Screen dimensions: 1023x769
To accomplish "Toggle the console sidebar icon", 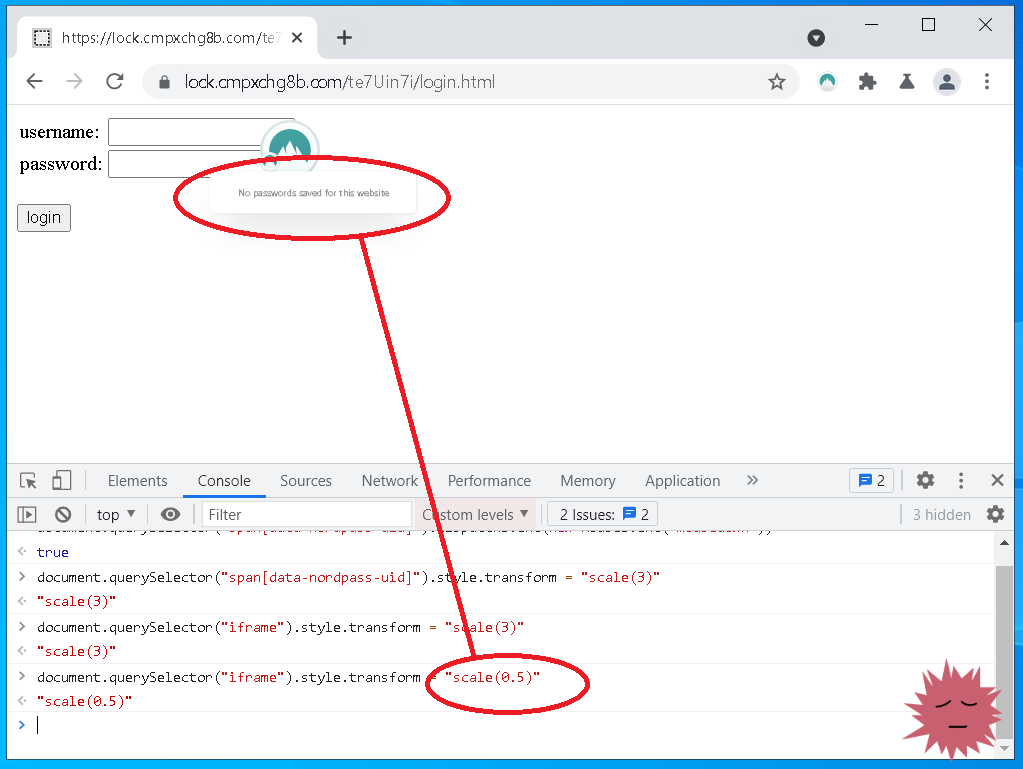I will coord(27,515).
